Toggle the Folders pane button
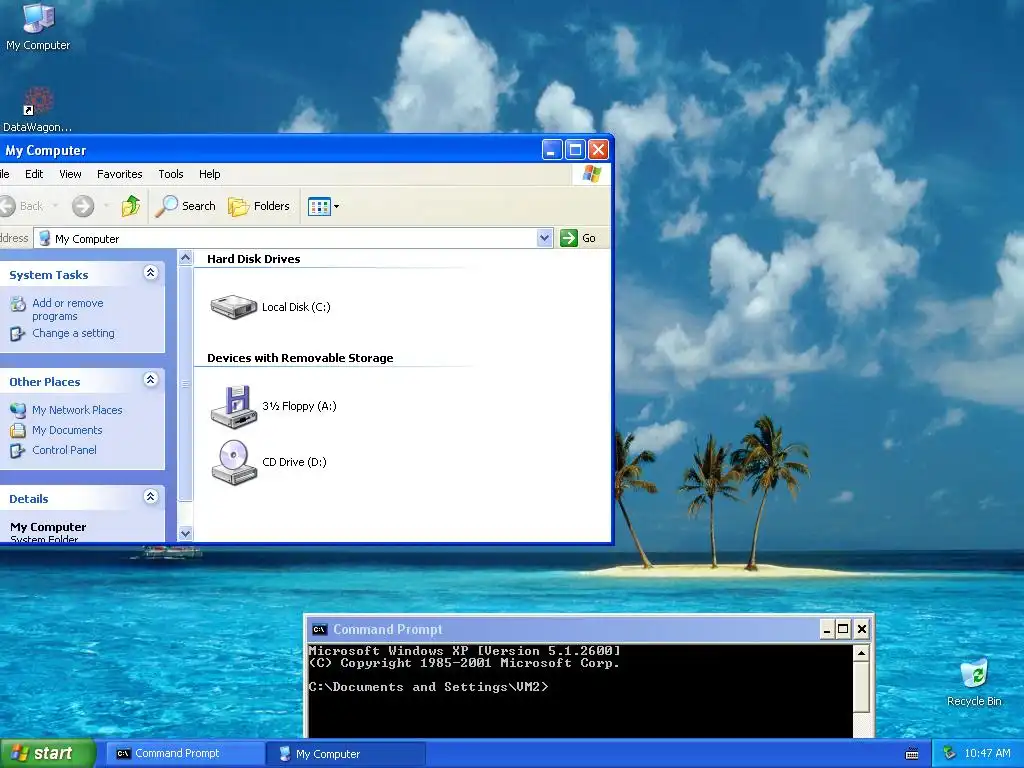 pos(259,206)
